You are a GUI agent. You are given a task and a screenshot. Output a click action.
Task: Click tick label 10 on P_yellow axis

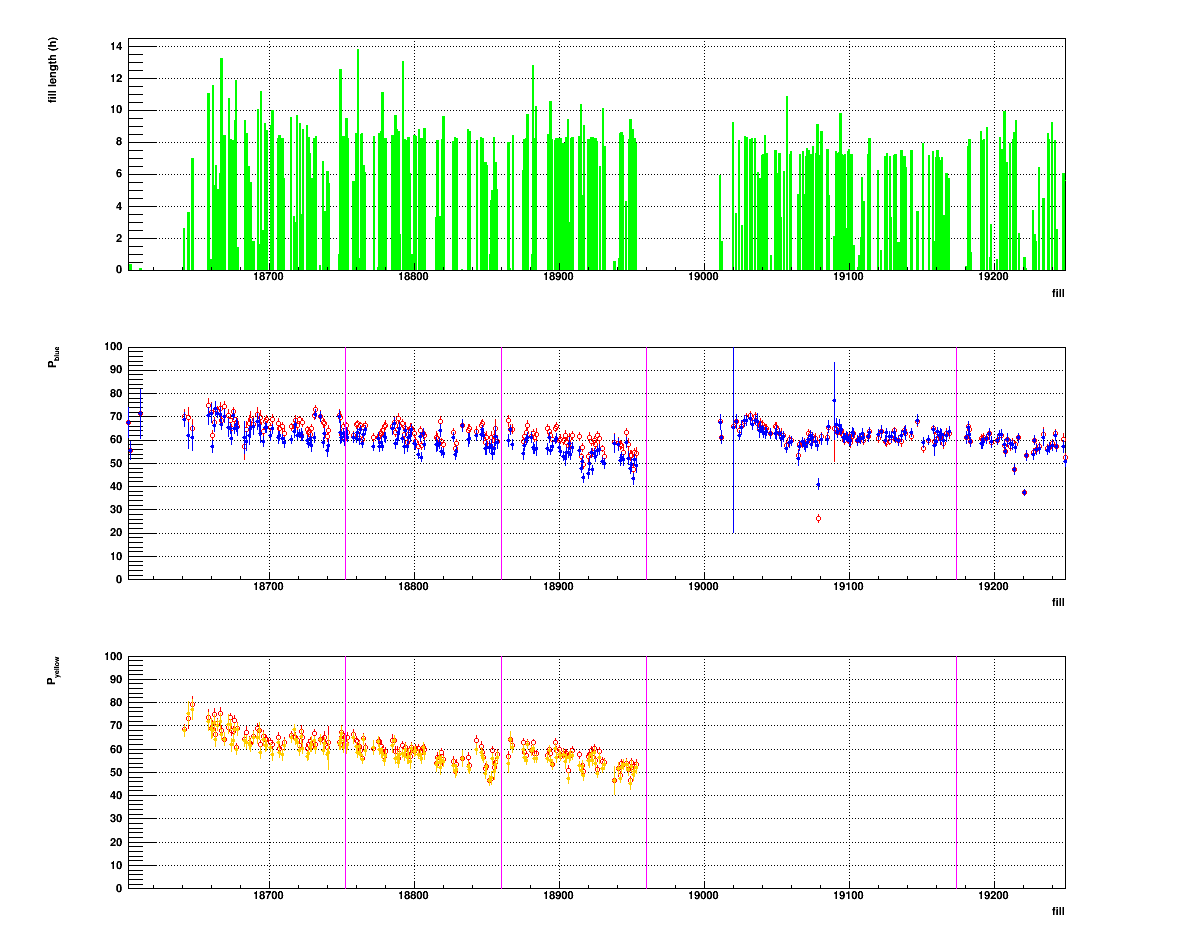pos(116,865)
